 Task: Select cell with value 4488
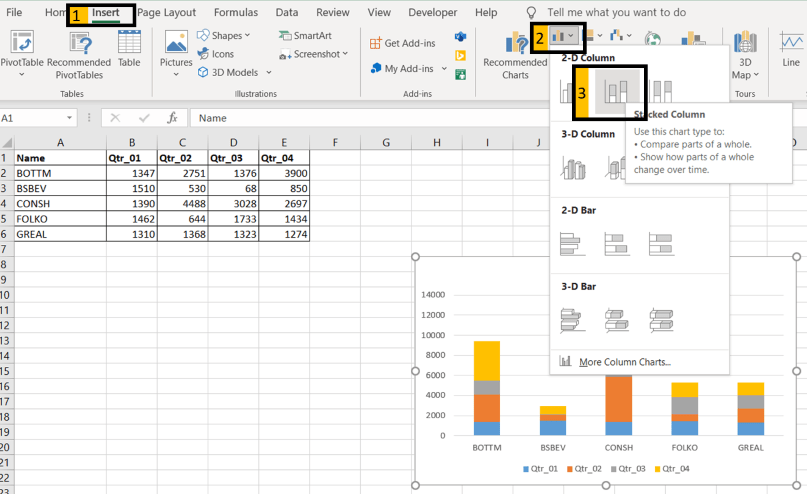tap(182, 204)
